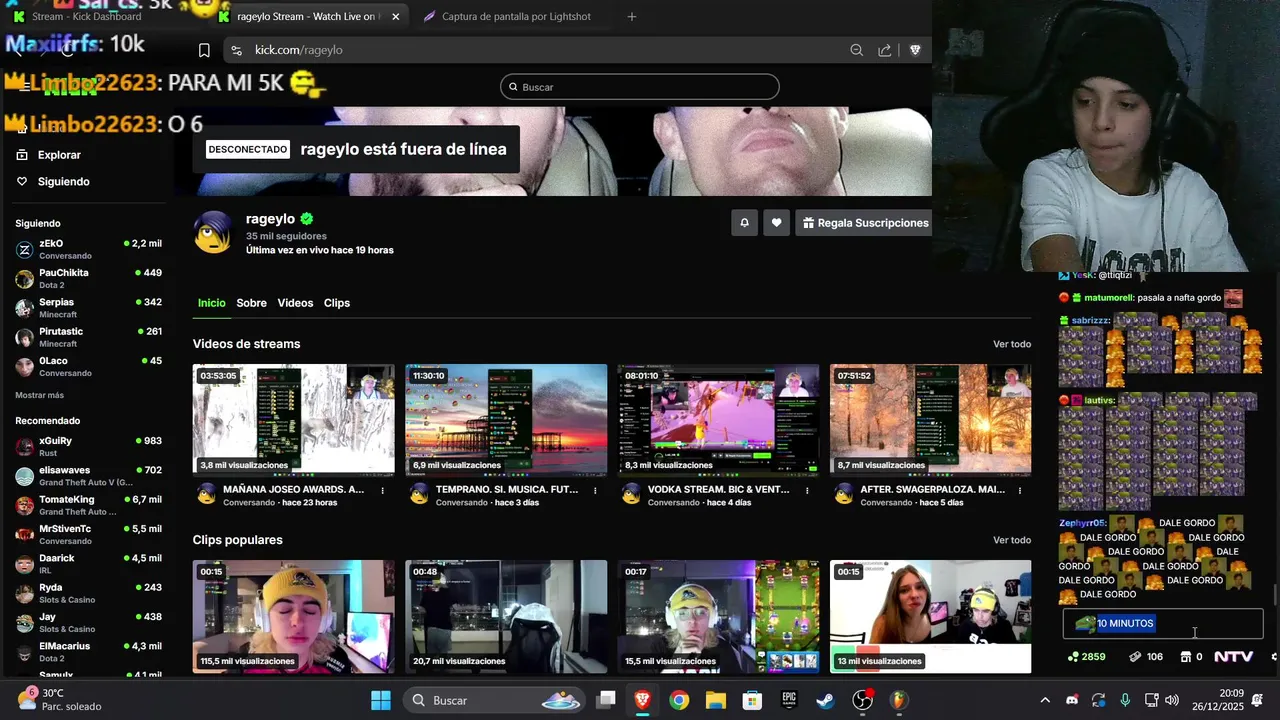1280x720 pixels.
Task: Open the VODKA STREAM. BIC & VENT video thumbnail
Action: 718,420
